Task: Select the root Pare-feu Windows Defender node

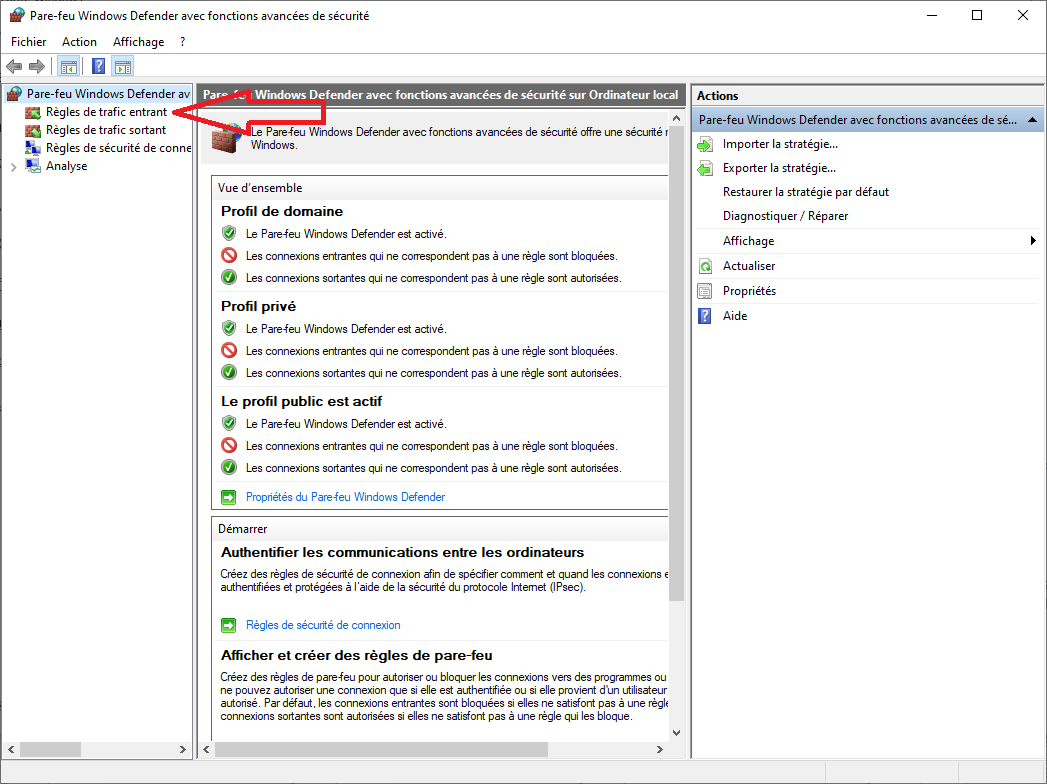Action: point(108,94)
